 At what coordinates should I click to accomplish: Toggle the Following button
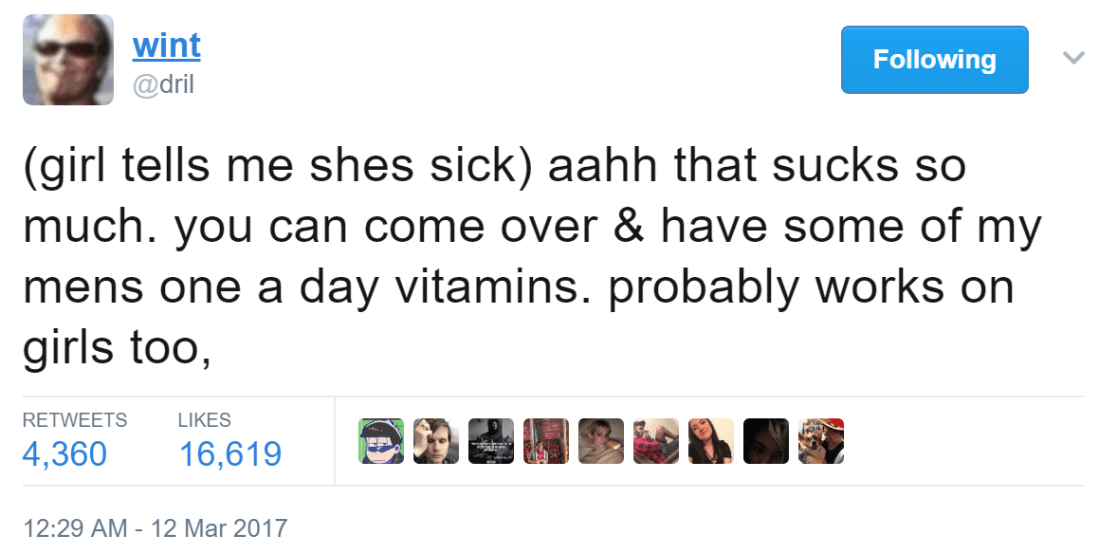[934, 60]
